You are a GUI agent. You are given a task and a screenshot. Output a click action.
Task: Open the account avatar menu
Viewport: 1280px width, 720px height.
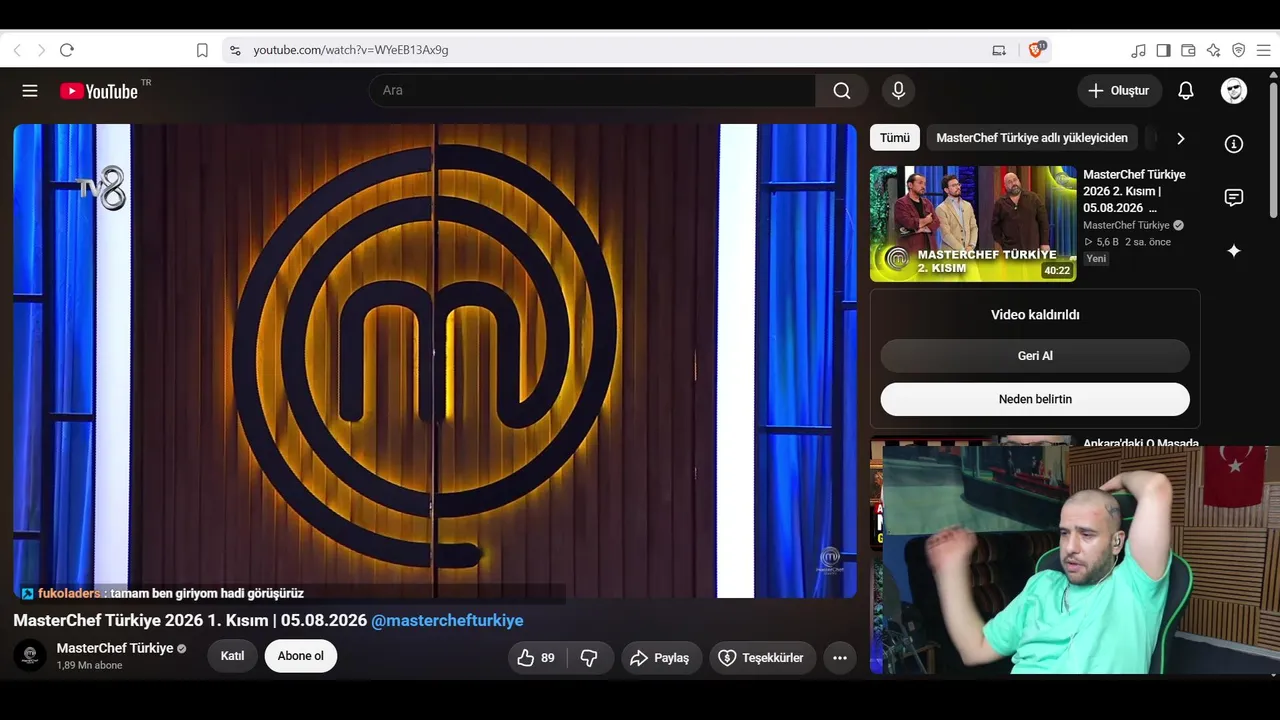pyautogui.click(x=1234, y=91)
